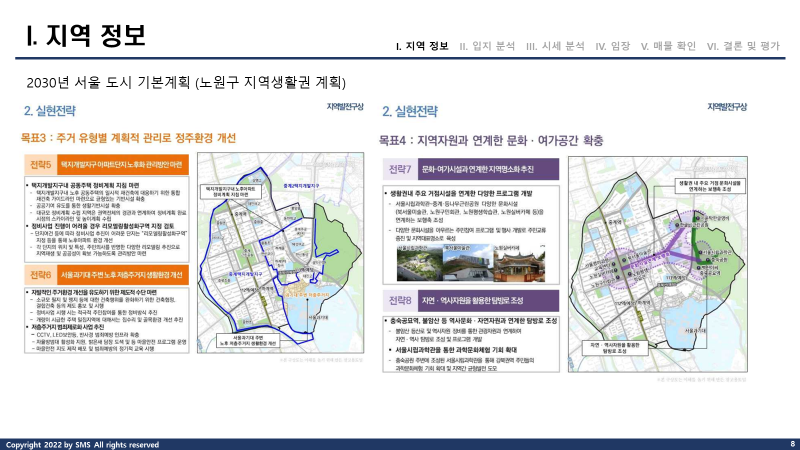800x450 pixels.
Task: Select the orange heading '목표3 : 주거 유형별 계획적 관리'
Action: click(128, 138)
